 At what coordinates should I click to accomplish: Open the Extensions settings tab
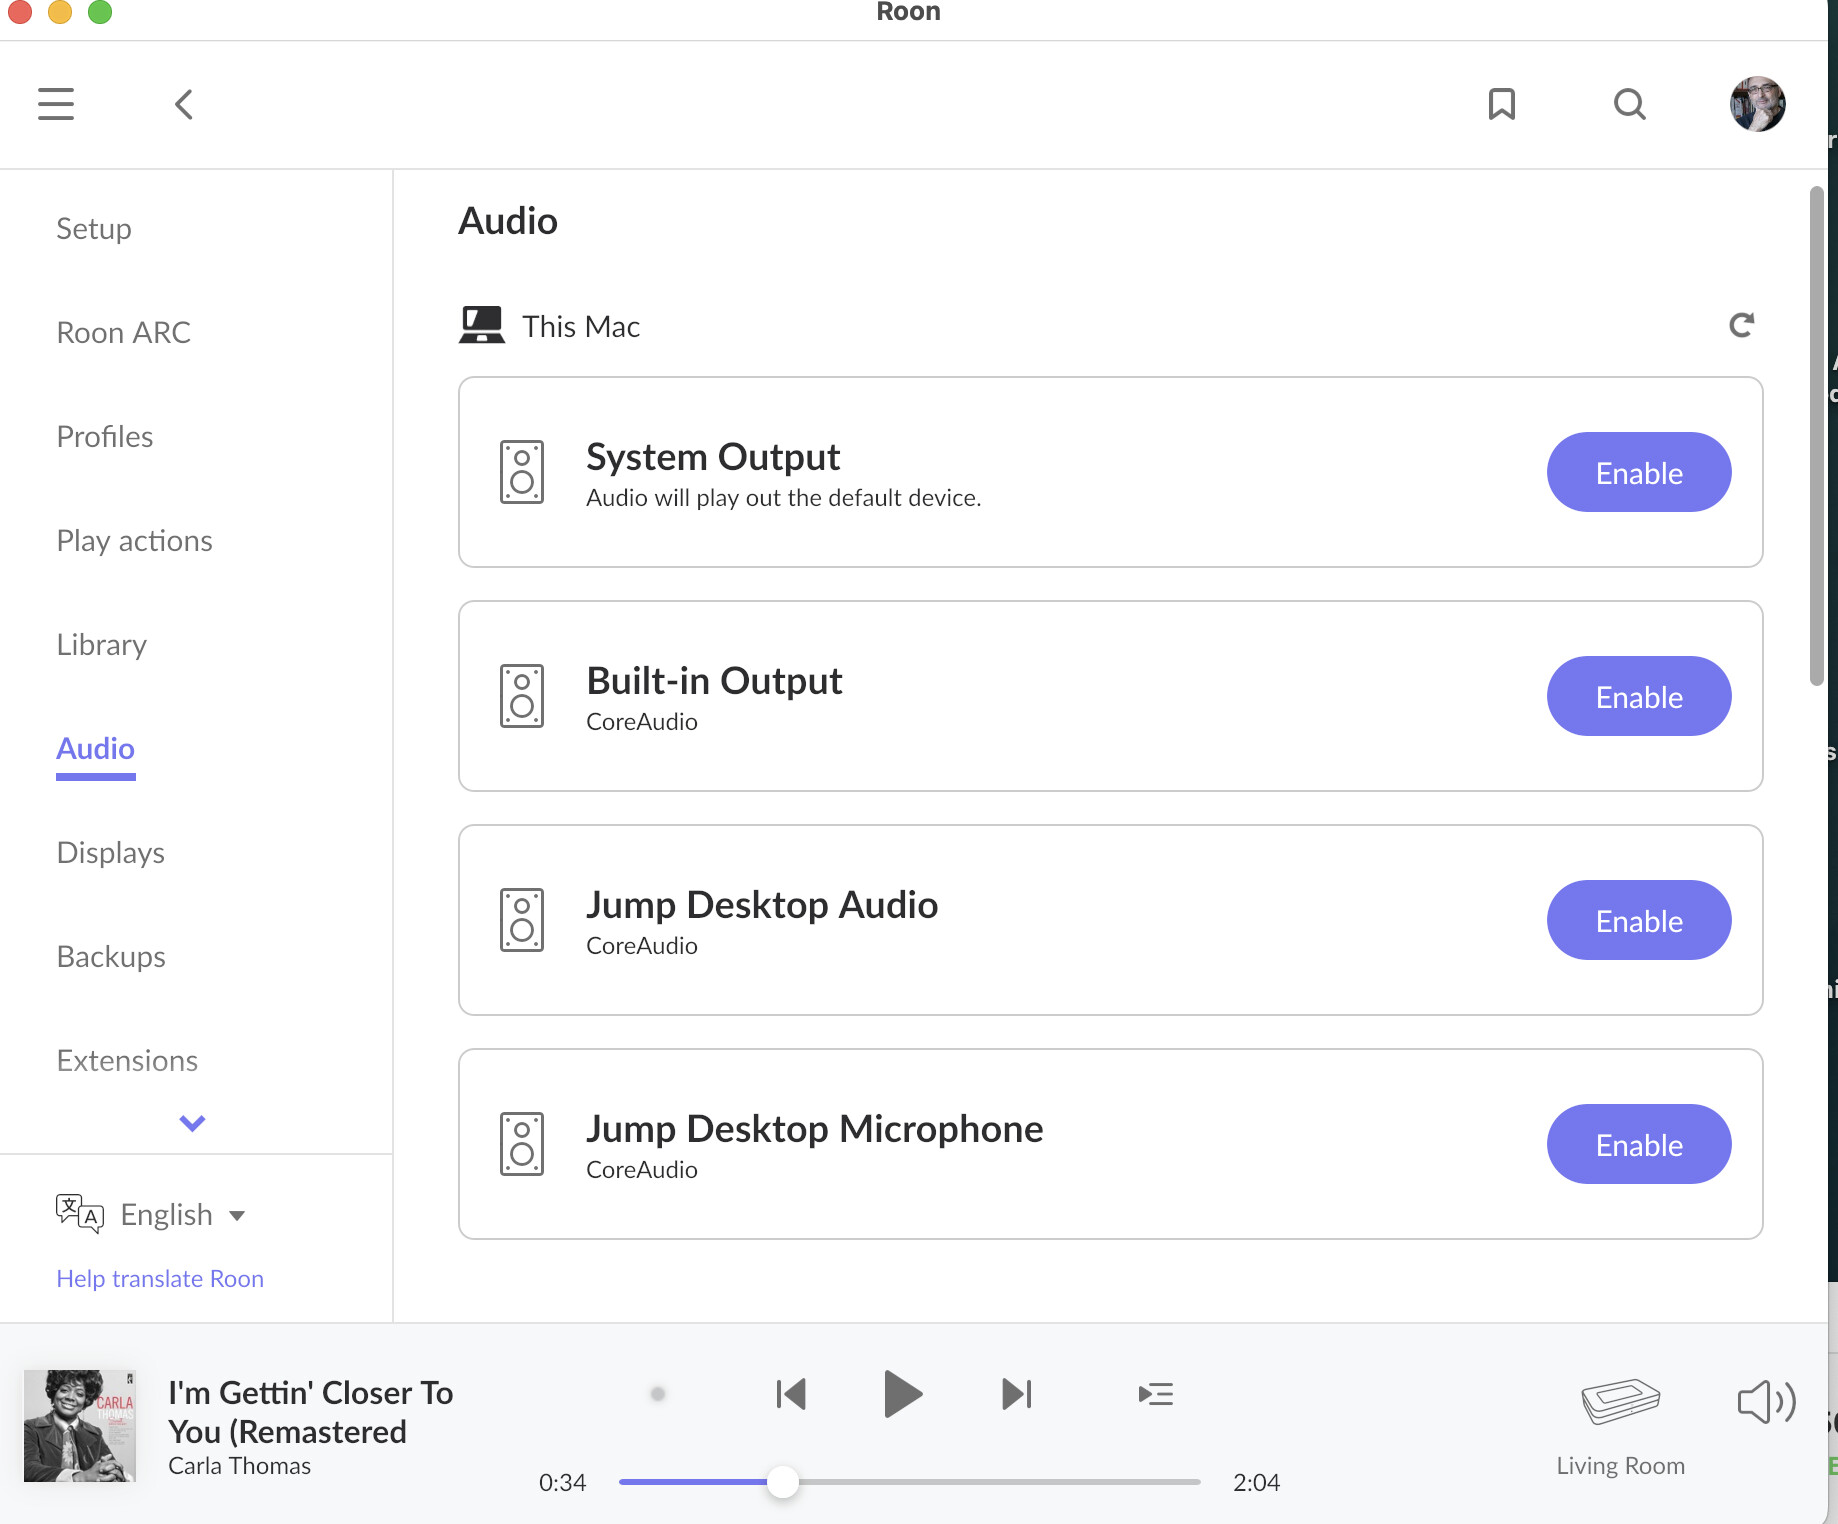tap(127, 1060)
